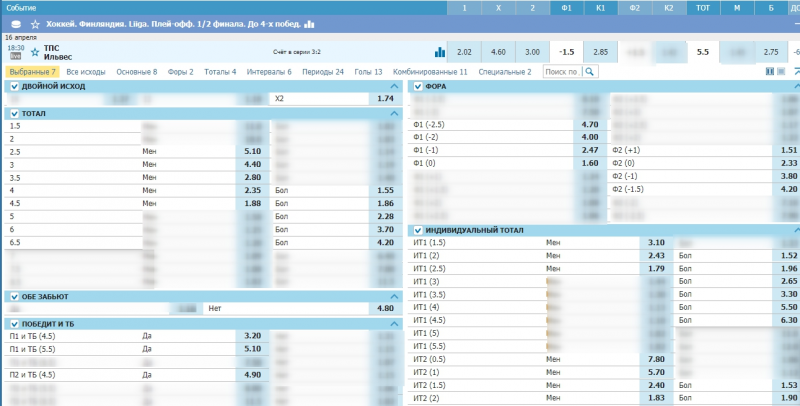This screenshot has height=406, width=800.
Task: Add ТПС – Ильвес match to favorites
Action: point(35,52)
